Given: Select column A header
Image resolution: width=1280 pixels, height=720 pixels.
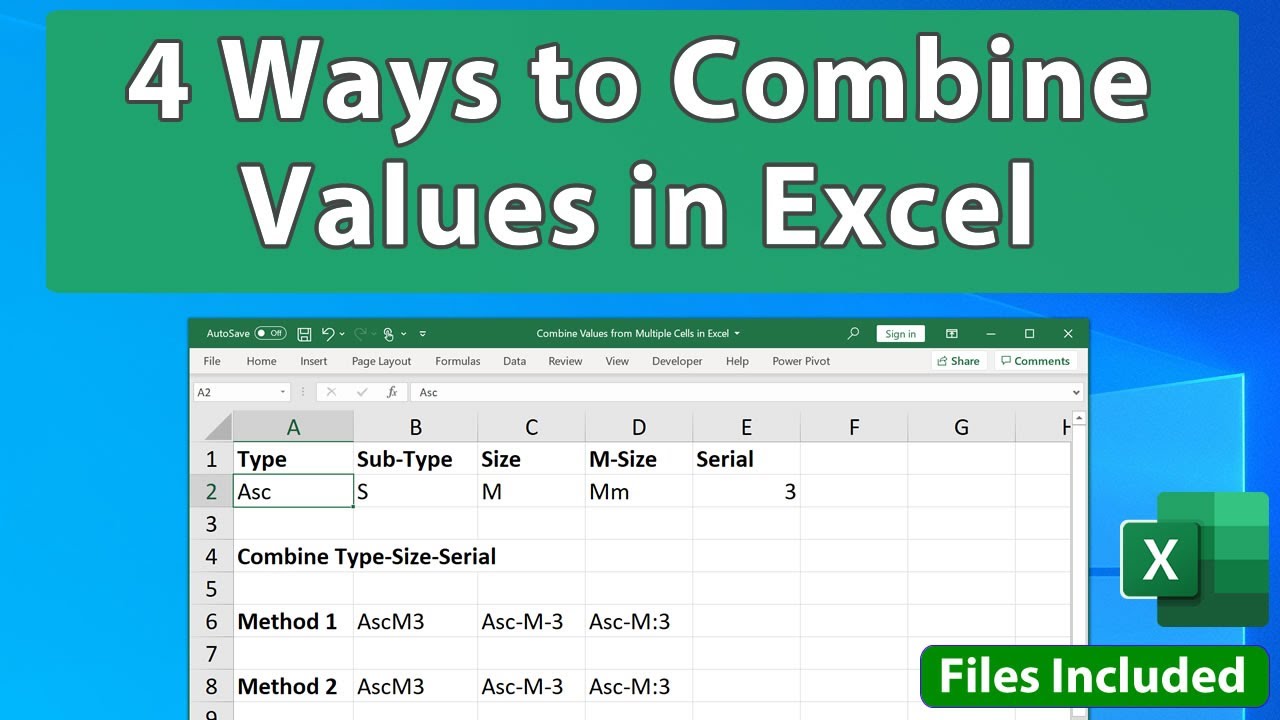Looking at the screenshot, I should click(x=293, y=427).
